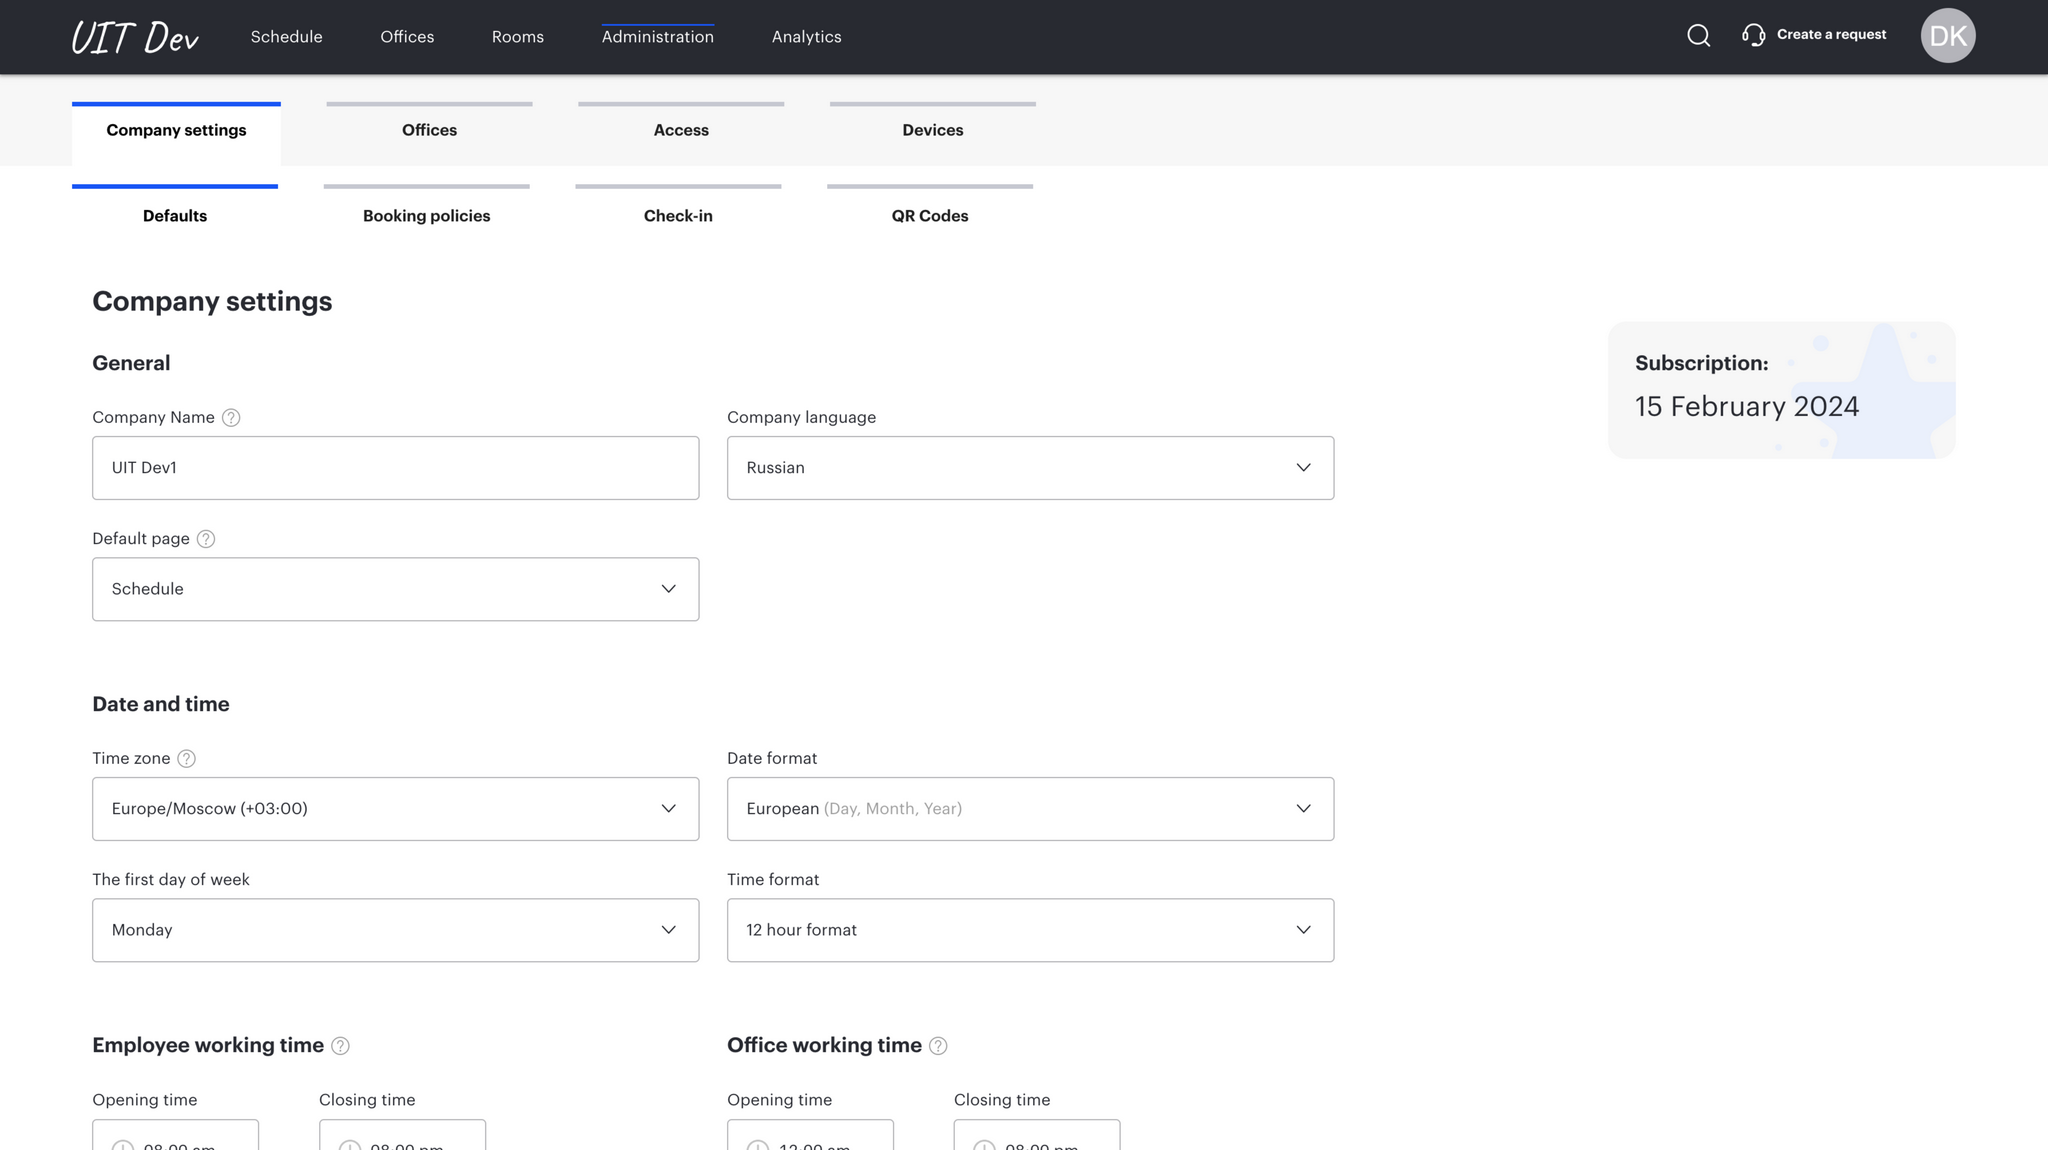Open the Default page Schedule dropdown
2048x1150 pixels.
[395, 589]
